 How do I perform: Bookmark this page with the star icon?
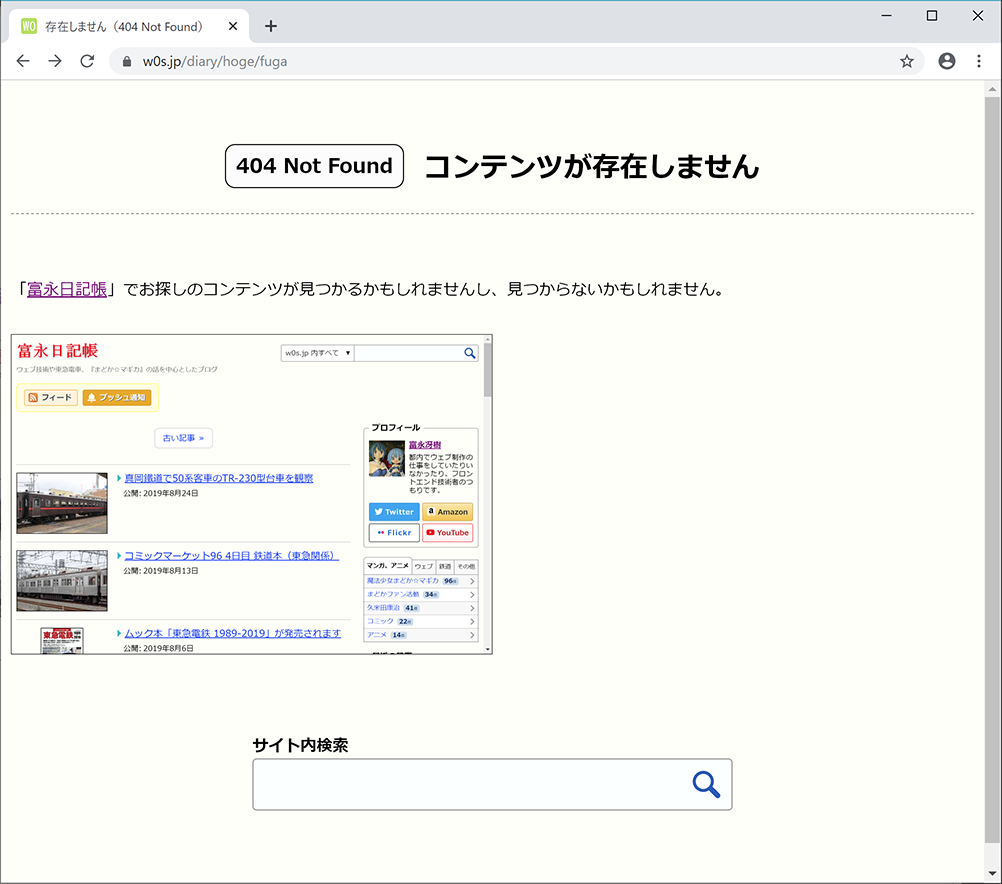[906, 61]
